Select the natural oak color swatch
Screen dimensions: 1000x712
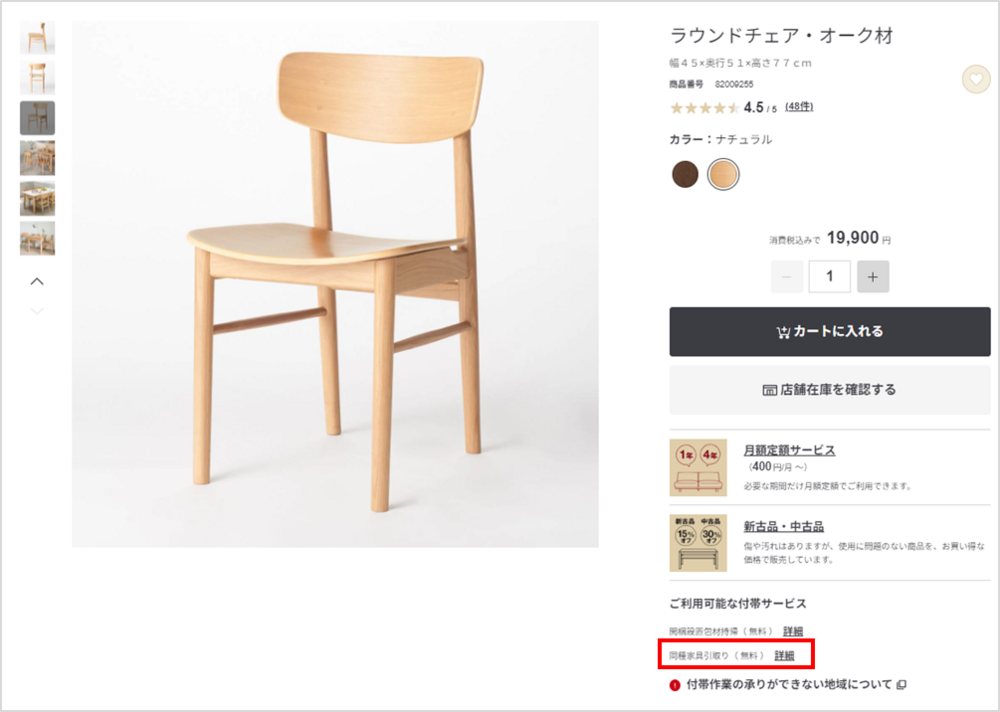point(723,174)
